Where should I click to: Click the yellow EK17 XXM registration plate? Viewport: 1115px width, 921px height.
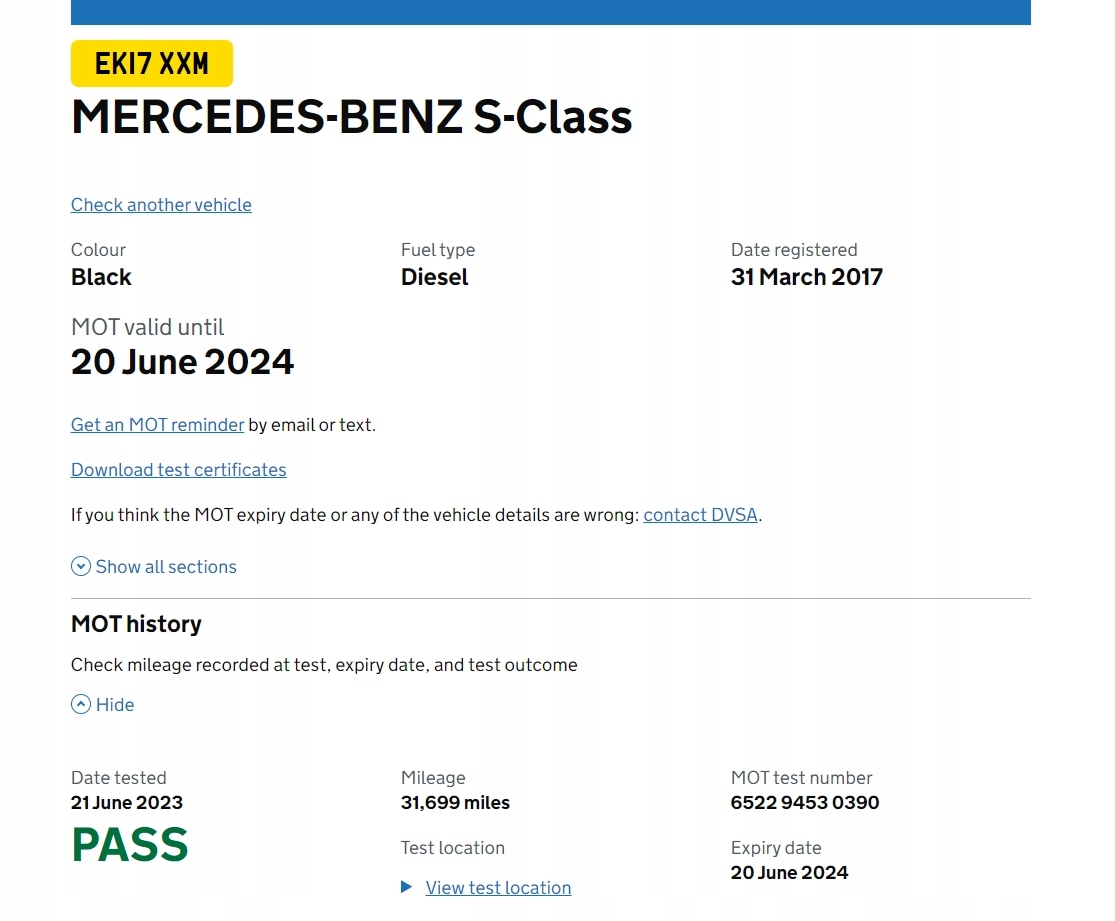pos(152,64)
